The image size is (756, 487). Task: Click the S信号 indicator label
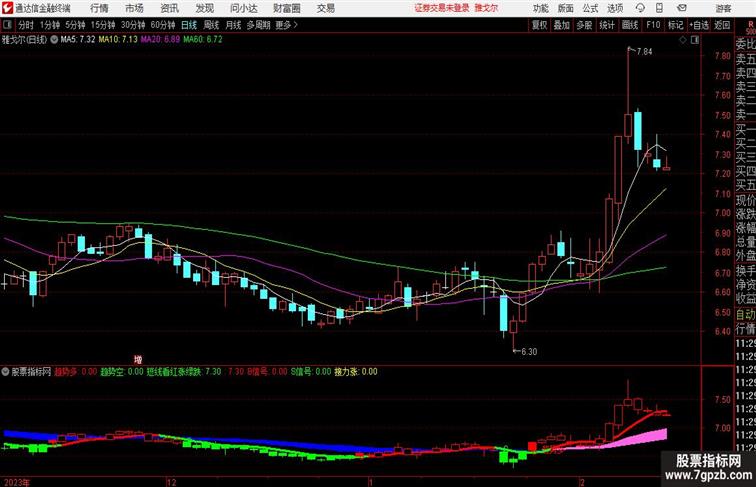(311, 372)
